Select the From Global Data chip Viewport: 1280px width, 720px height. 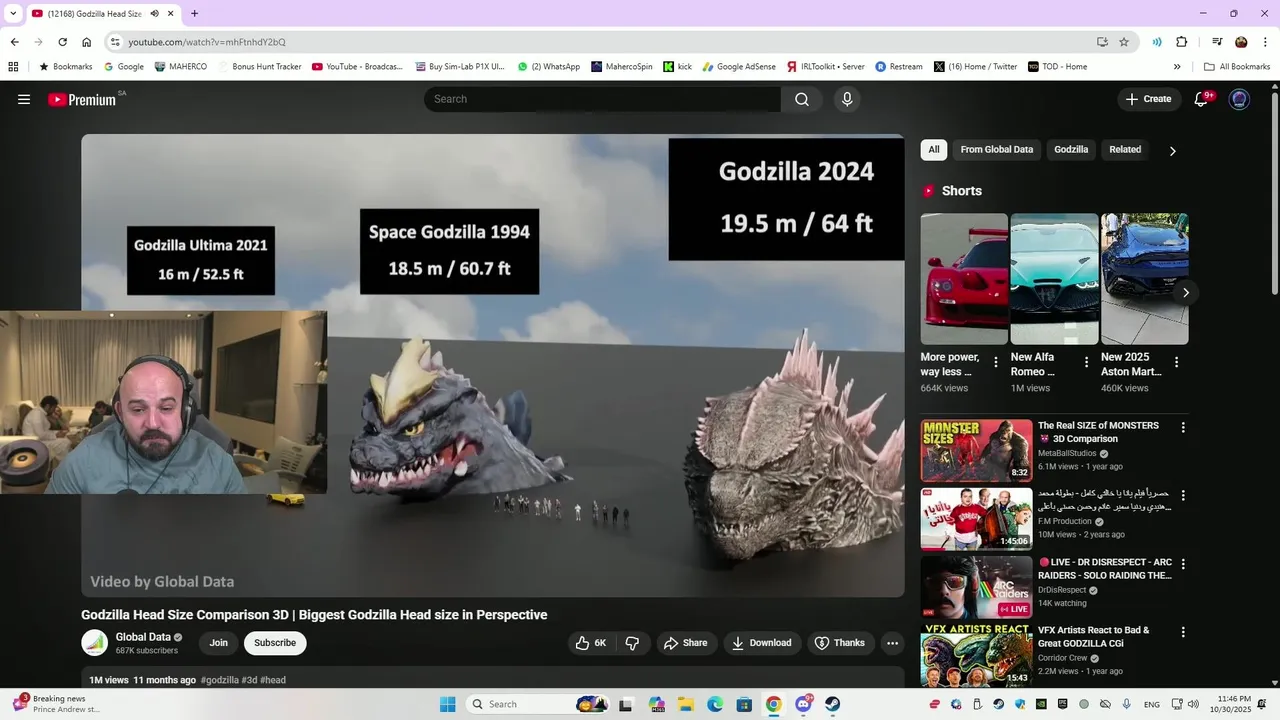coord(997,150)
